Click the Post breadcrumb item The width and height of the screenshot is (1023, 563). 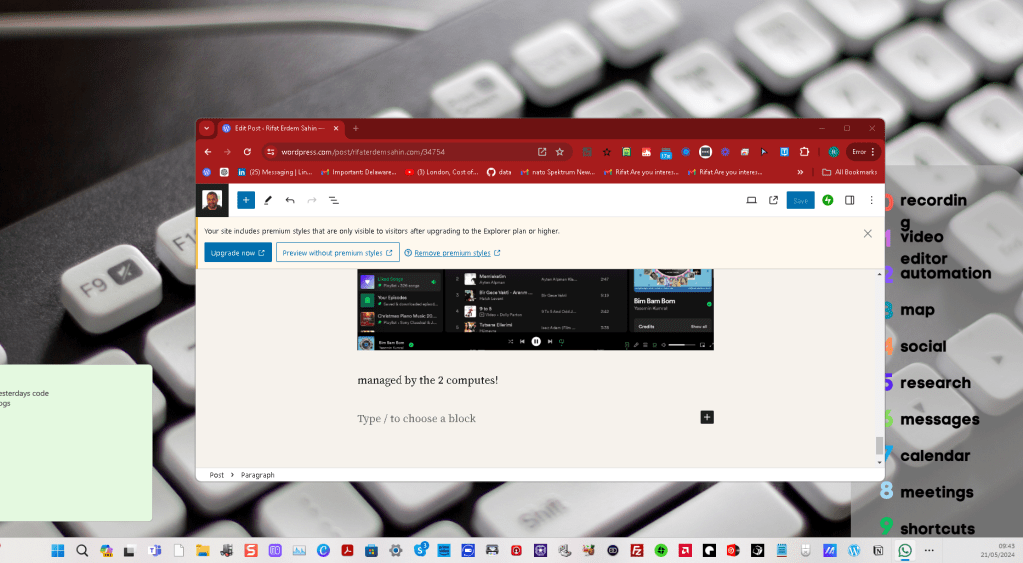[216, 475]
